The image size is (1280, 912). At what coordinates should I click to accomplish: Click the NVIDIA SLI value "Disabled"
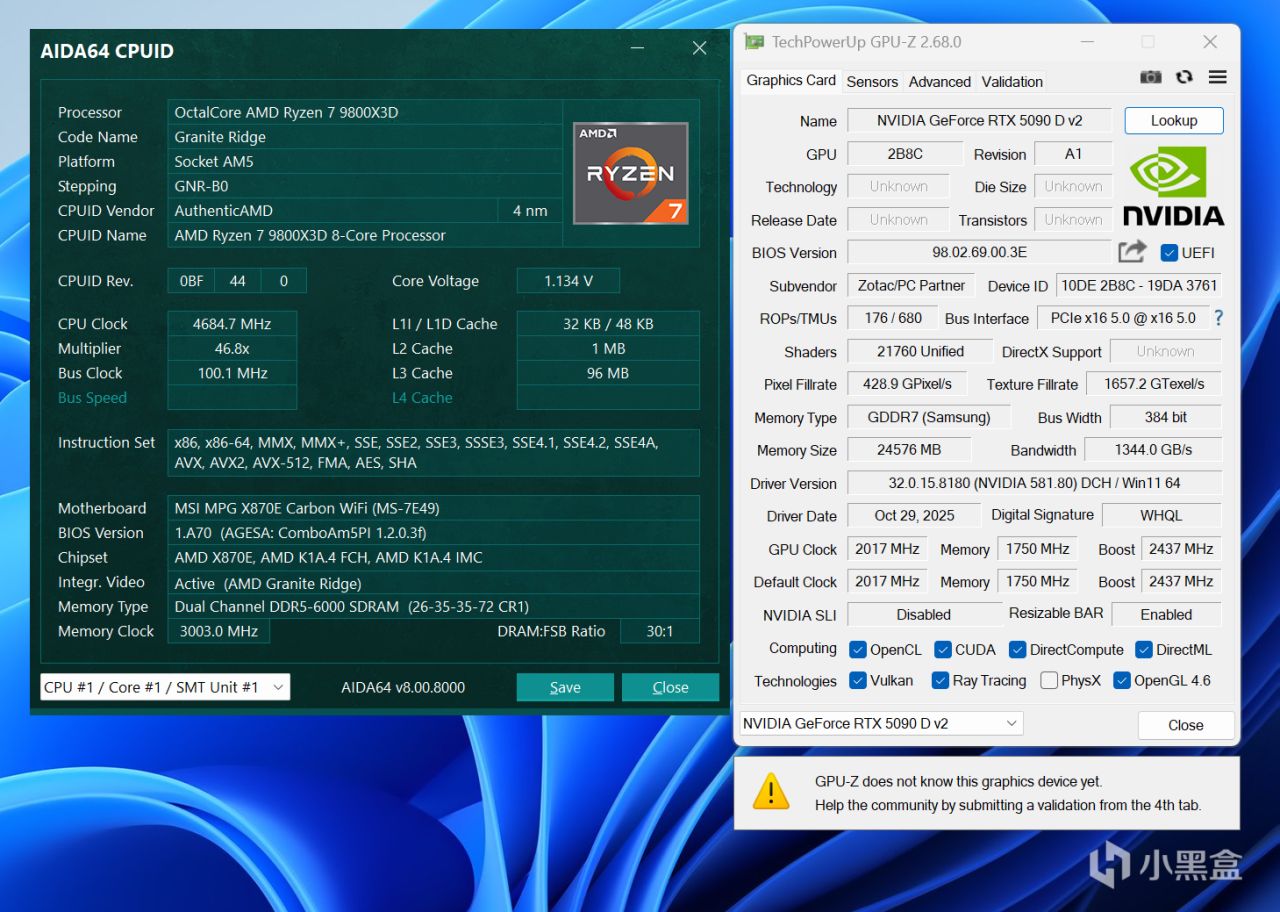coord(924,615)
